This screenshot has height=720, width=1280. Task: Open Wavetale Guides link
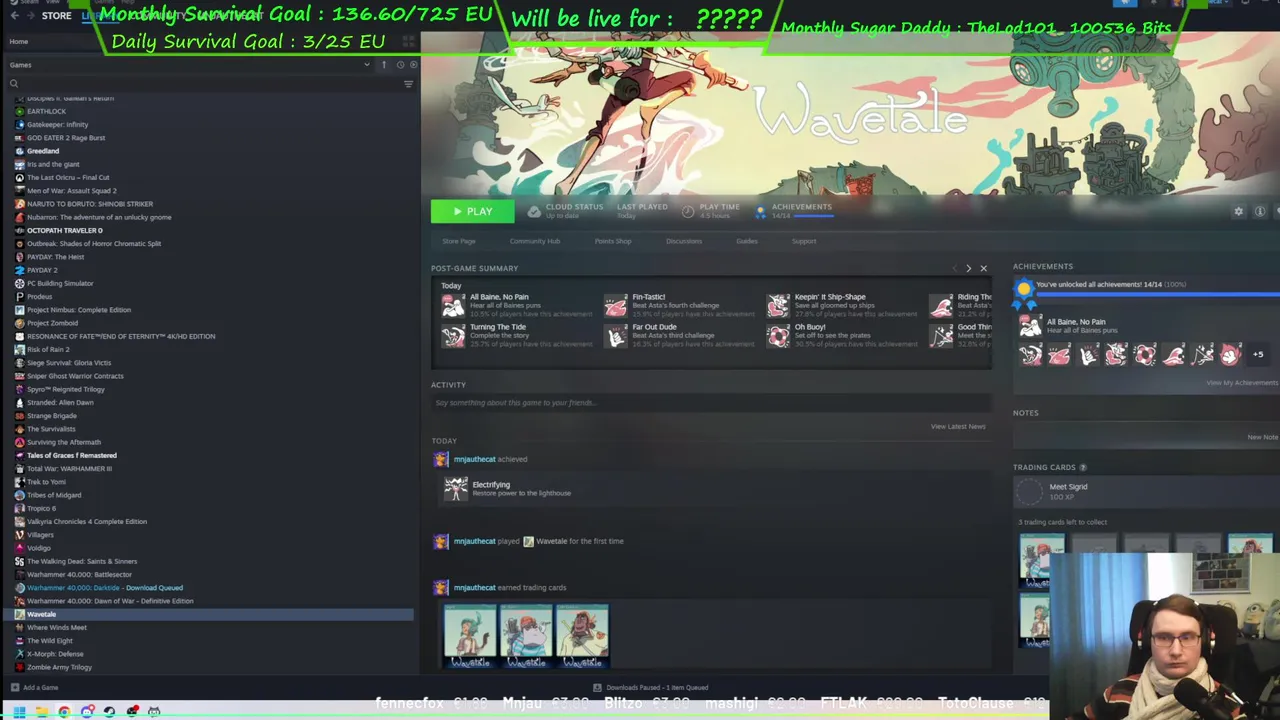coord(747,241)
